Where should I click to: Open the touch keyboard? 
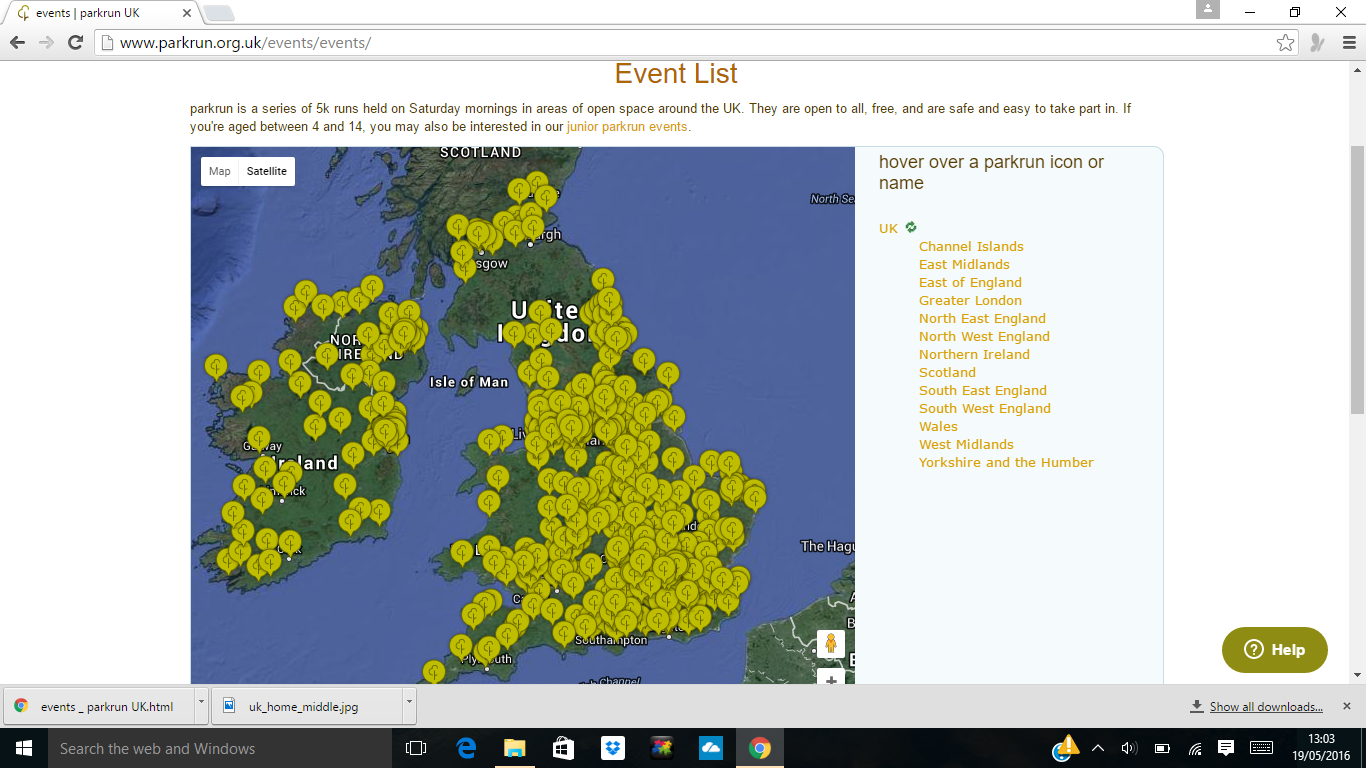[1261, 748]
